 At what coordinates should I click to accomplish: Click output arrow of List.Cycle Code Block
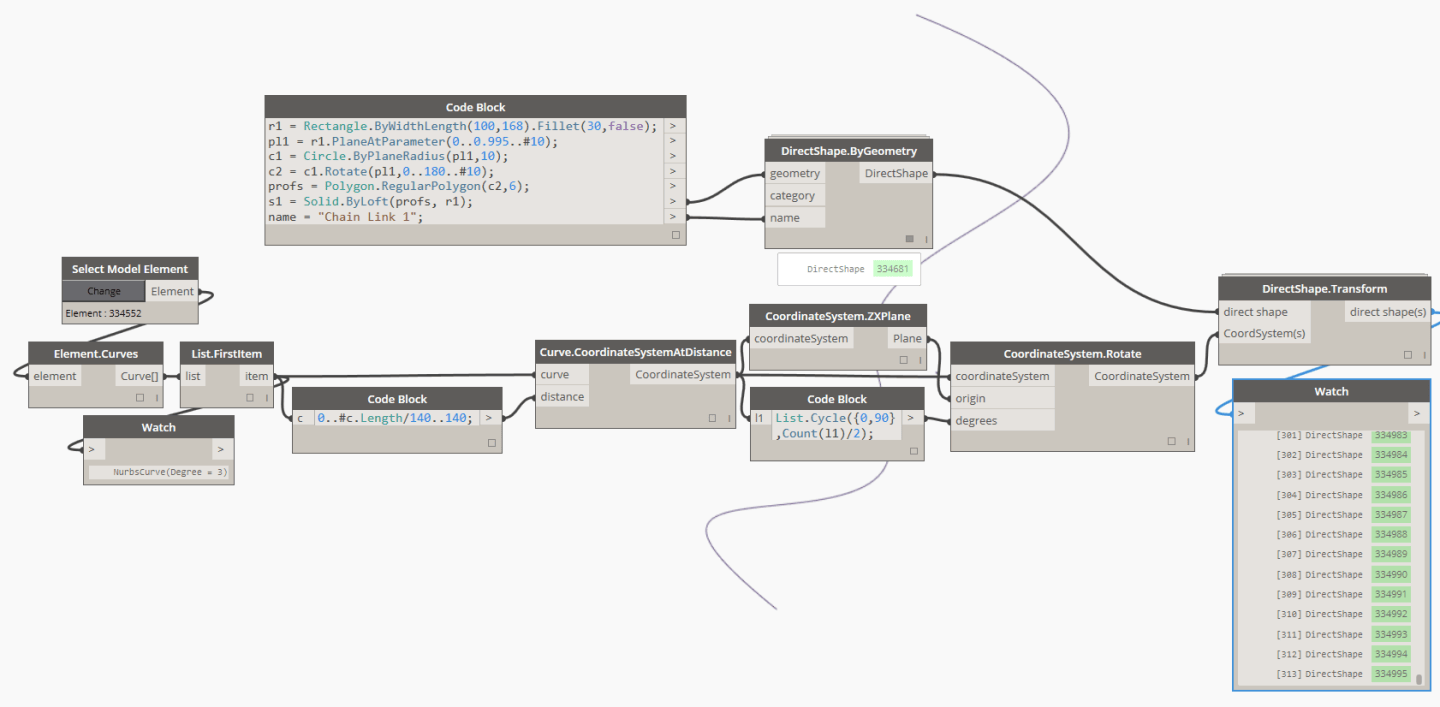(912, 418)
